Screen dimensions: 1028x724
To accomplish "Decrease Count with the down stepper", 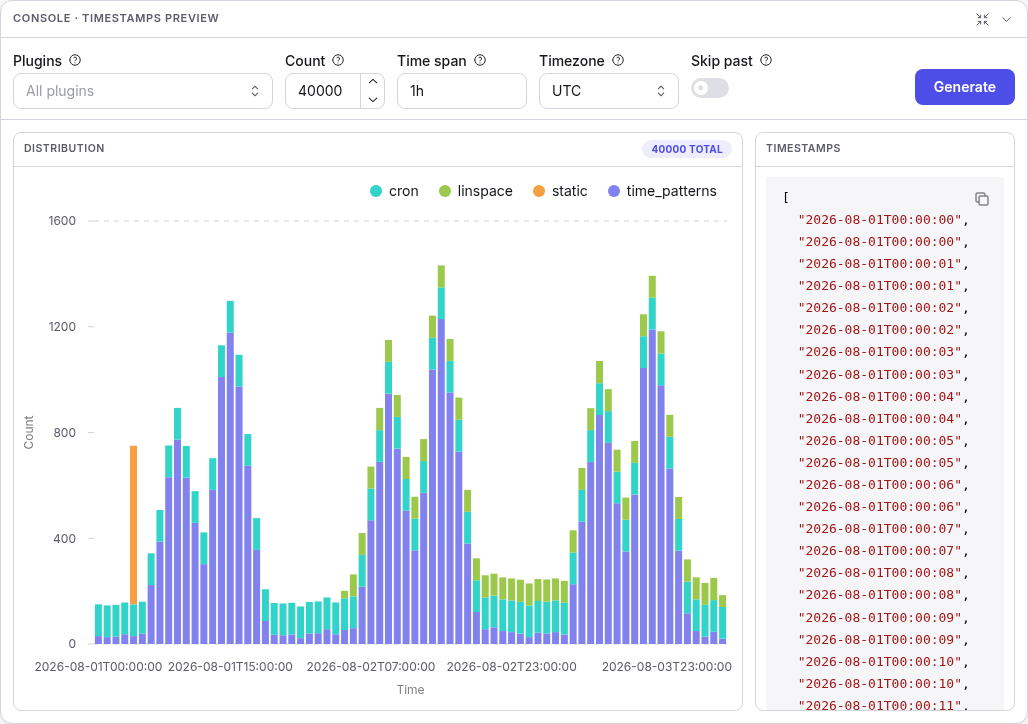I will point(372,100).
